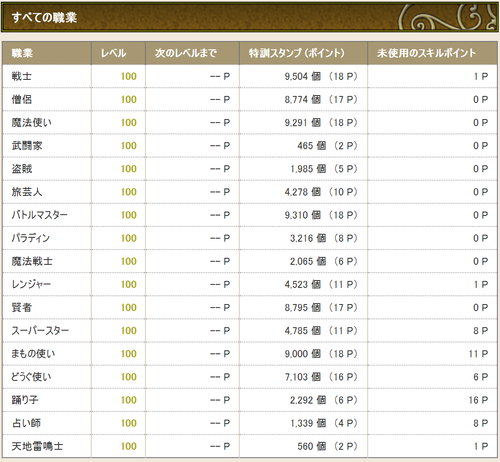The image size is (500, 462).
Task: Click the レベル column header
Action: [x=114, y=53]
